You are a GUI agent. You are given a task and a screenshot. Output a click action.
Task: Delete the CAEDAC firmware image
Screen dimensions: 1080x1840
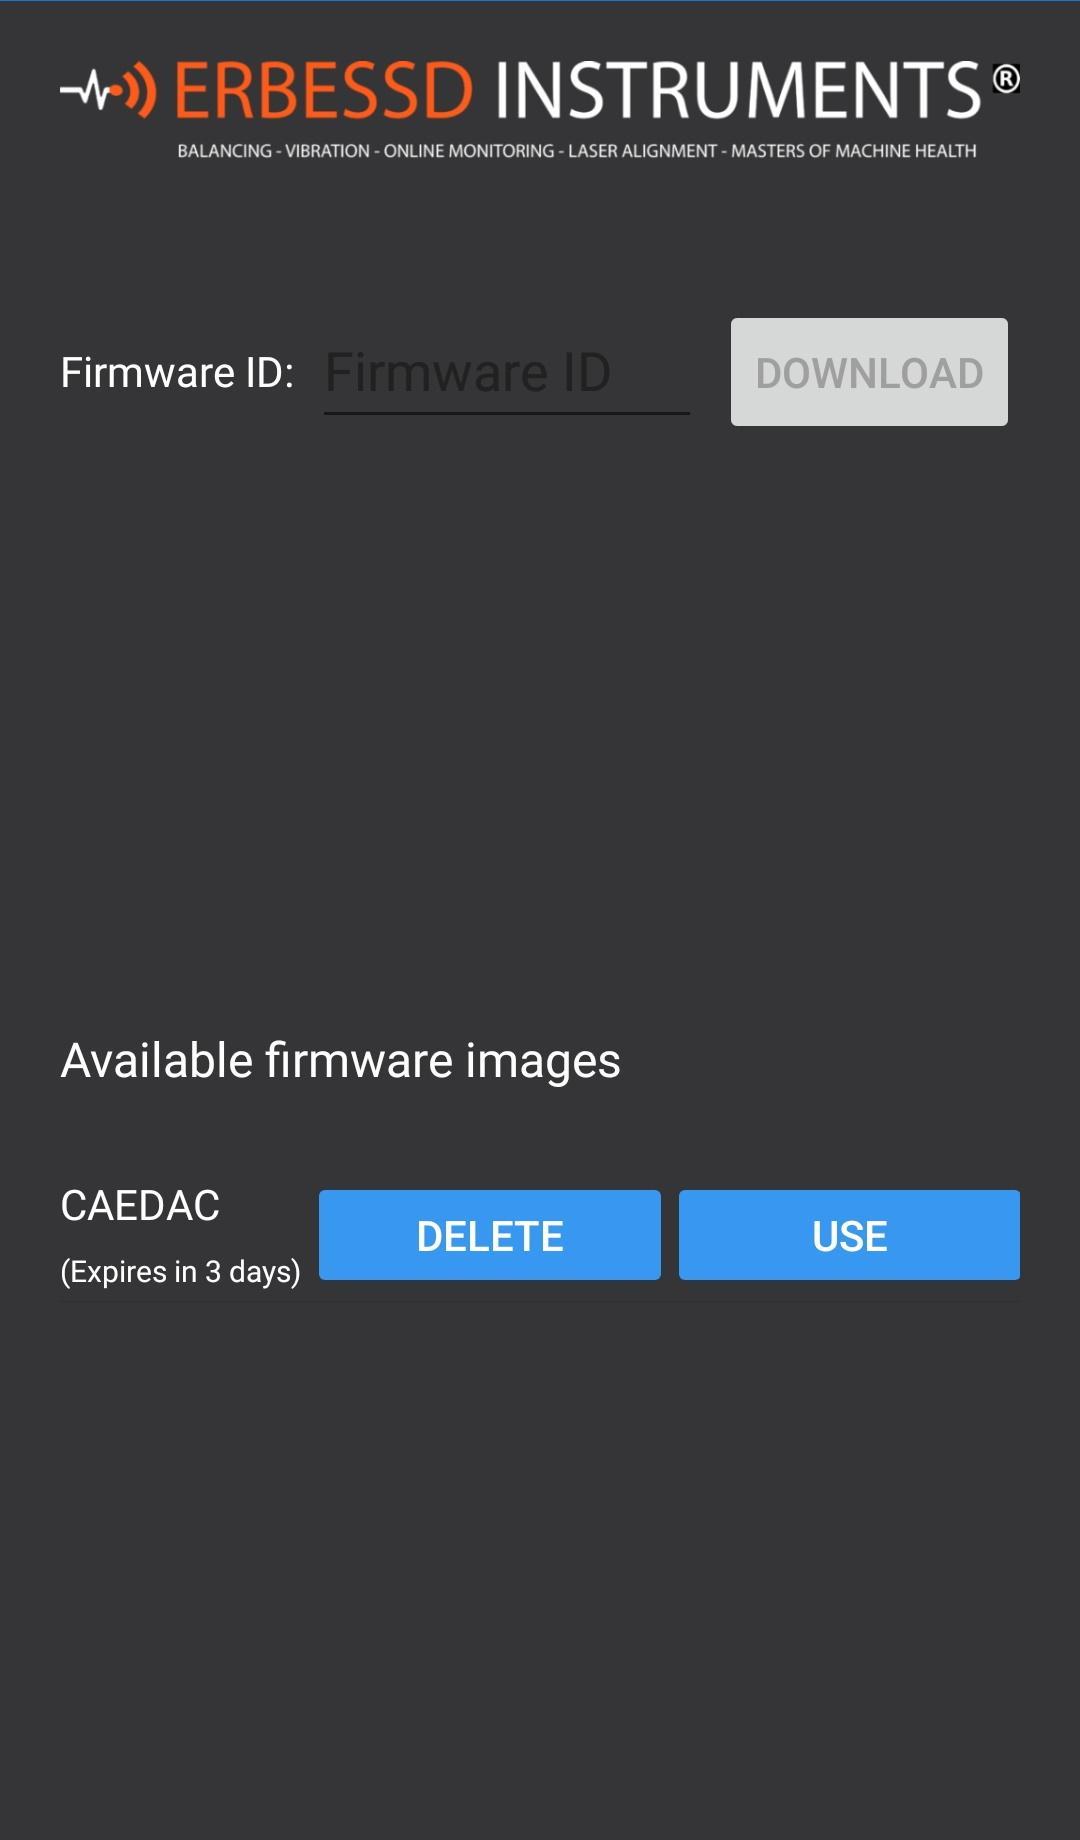[x=490, y=1235]
